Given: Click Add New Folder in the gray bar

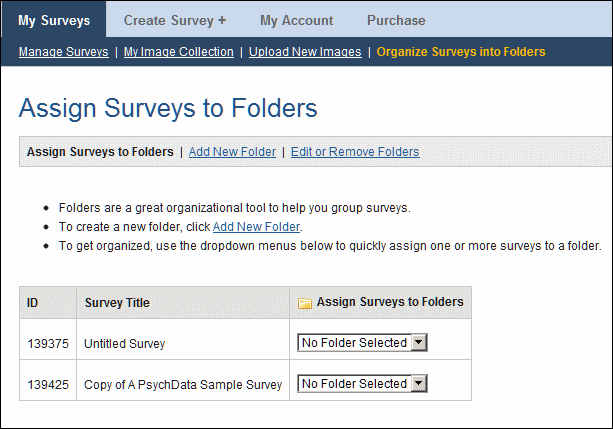Looking at the screenshot, I should [232, 151].
